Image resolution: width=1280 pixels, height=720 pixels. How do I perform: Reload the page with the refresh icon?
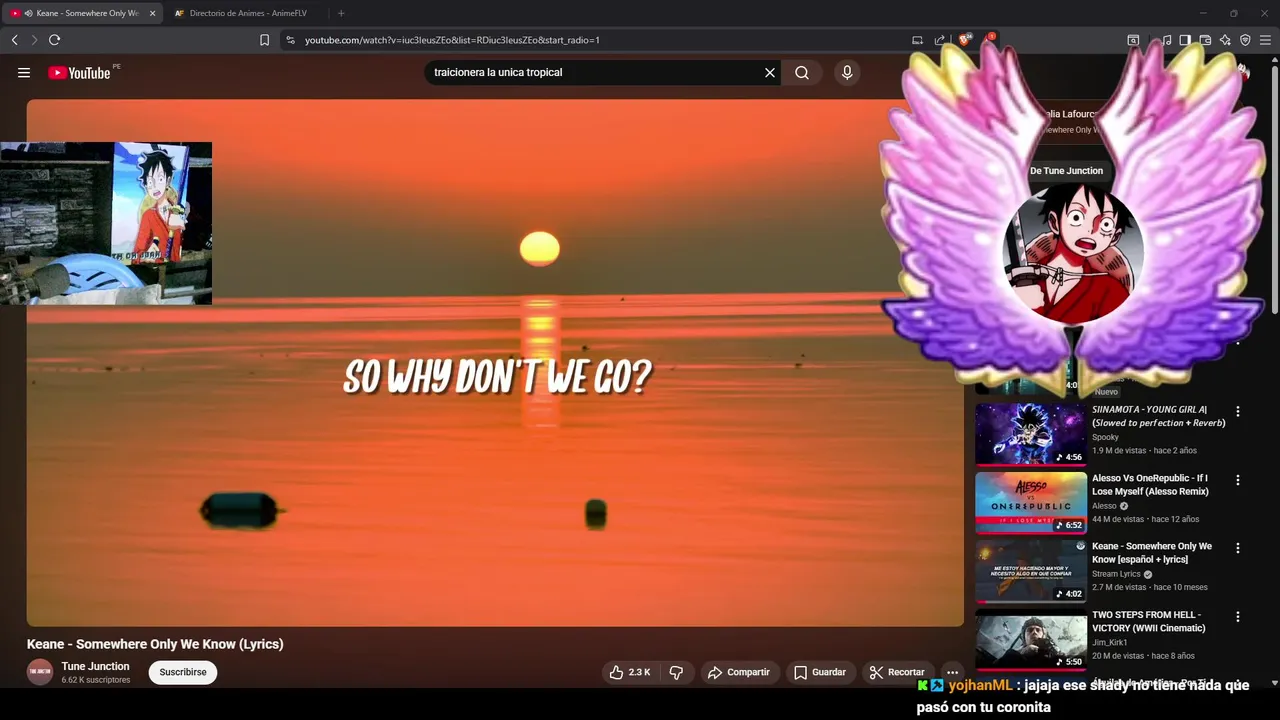pos(54,40)
